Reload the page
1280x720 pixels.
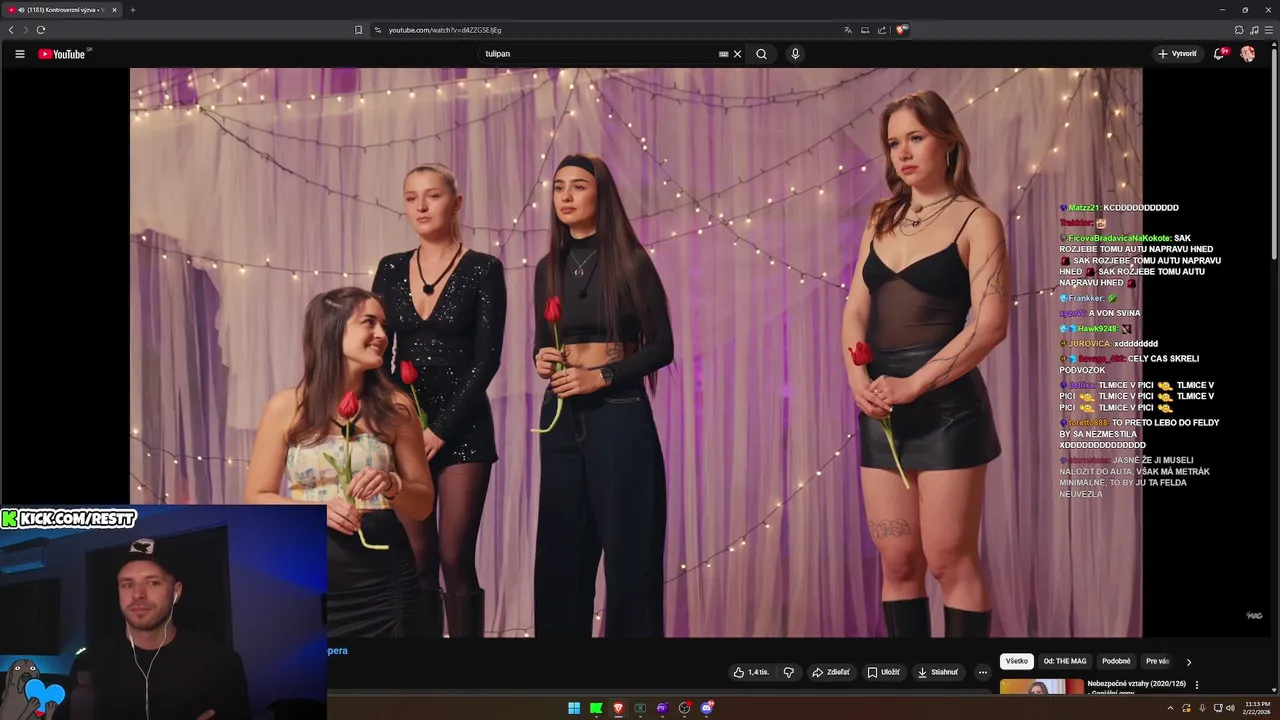coord(41,30)
